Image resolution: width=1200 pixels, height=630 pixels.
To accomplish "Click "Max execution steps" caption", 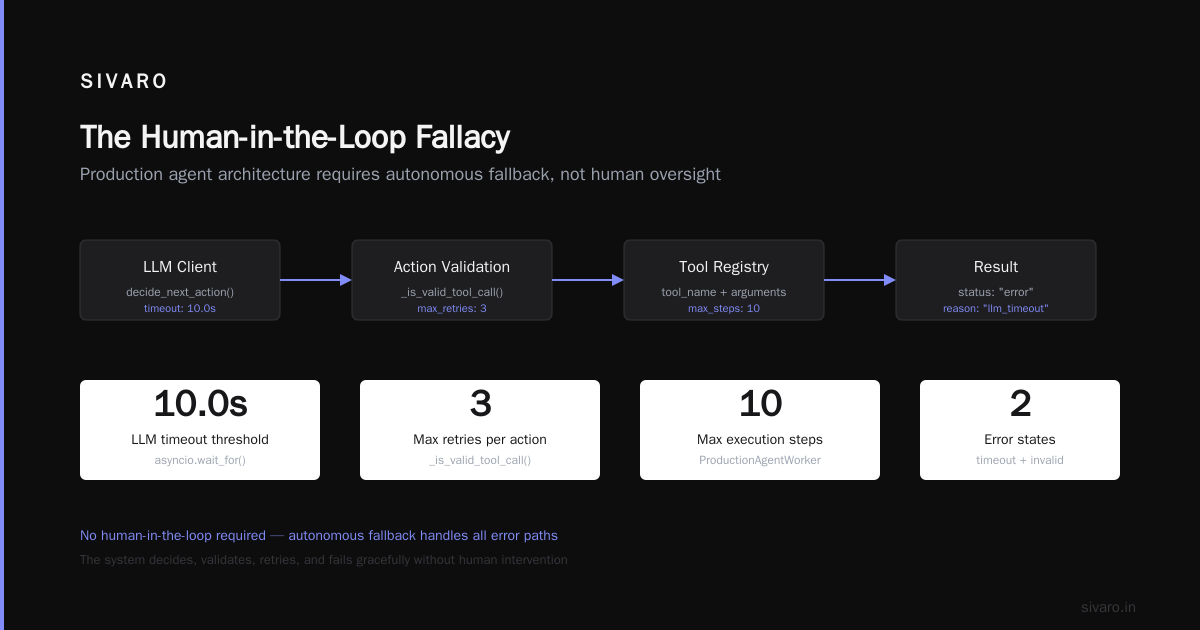I will [760, 439].
